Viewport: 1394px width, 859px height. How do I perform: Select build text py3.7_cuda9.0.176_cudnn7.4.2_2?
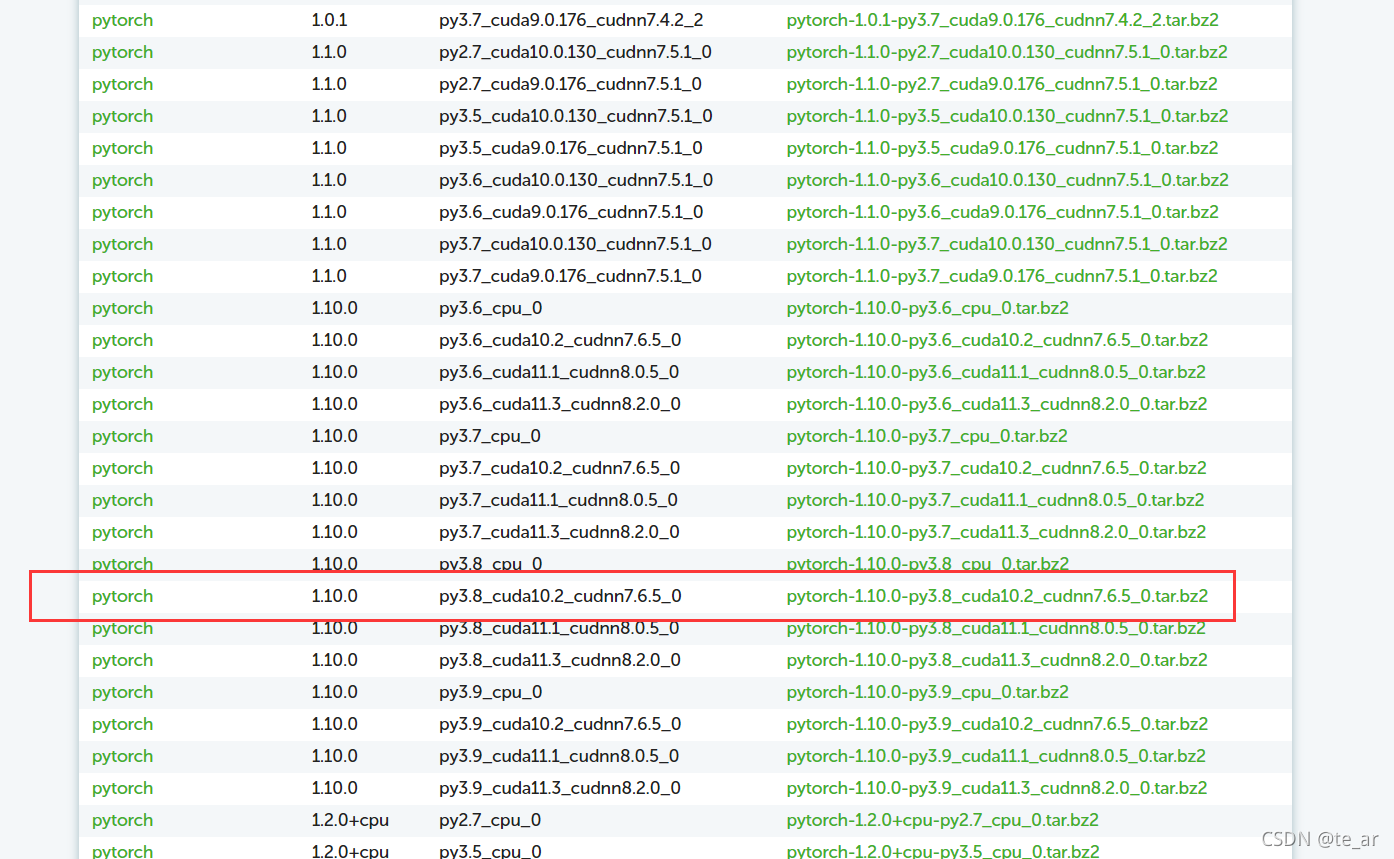570,20
